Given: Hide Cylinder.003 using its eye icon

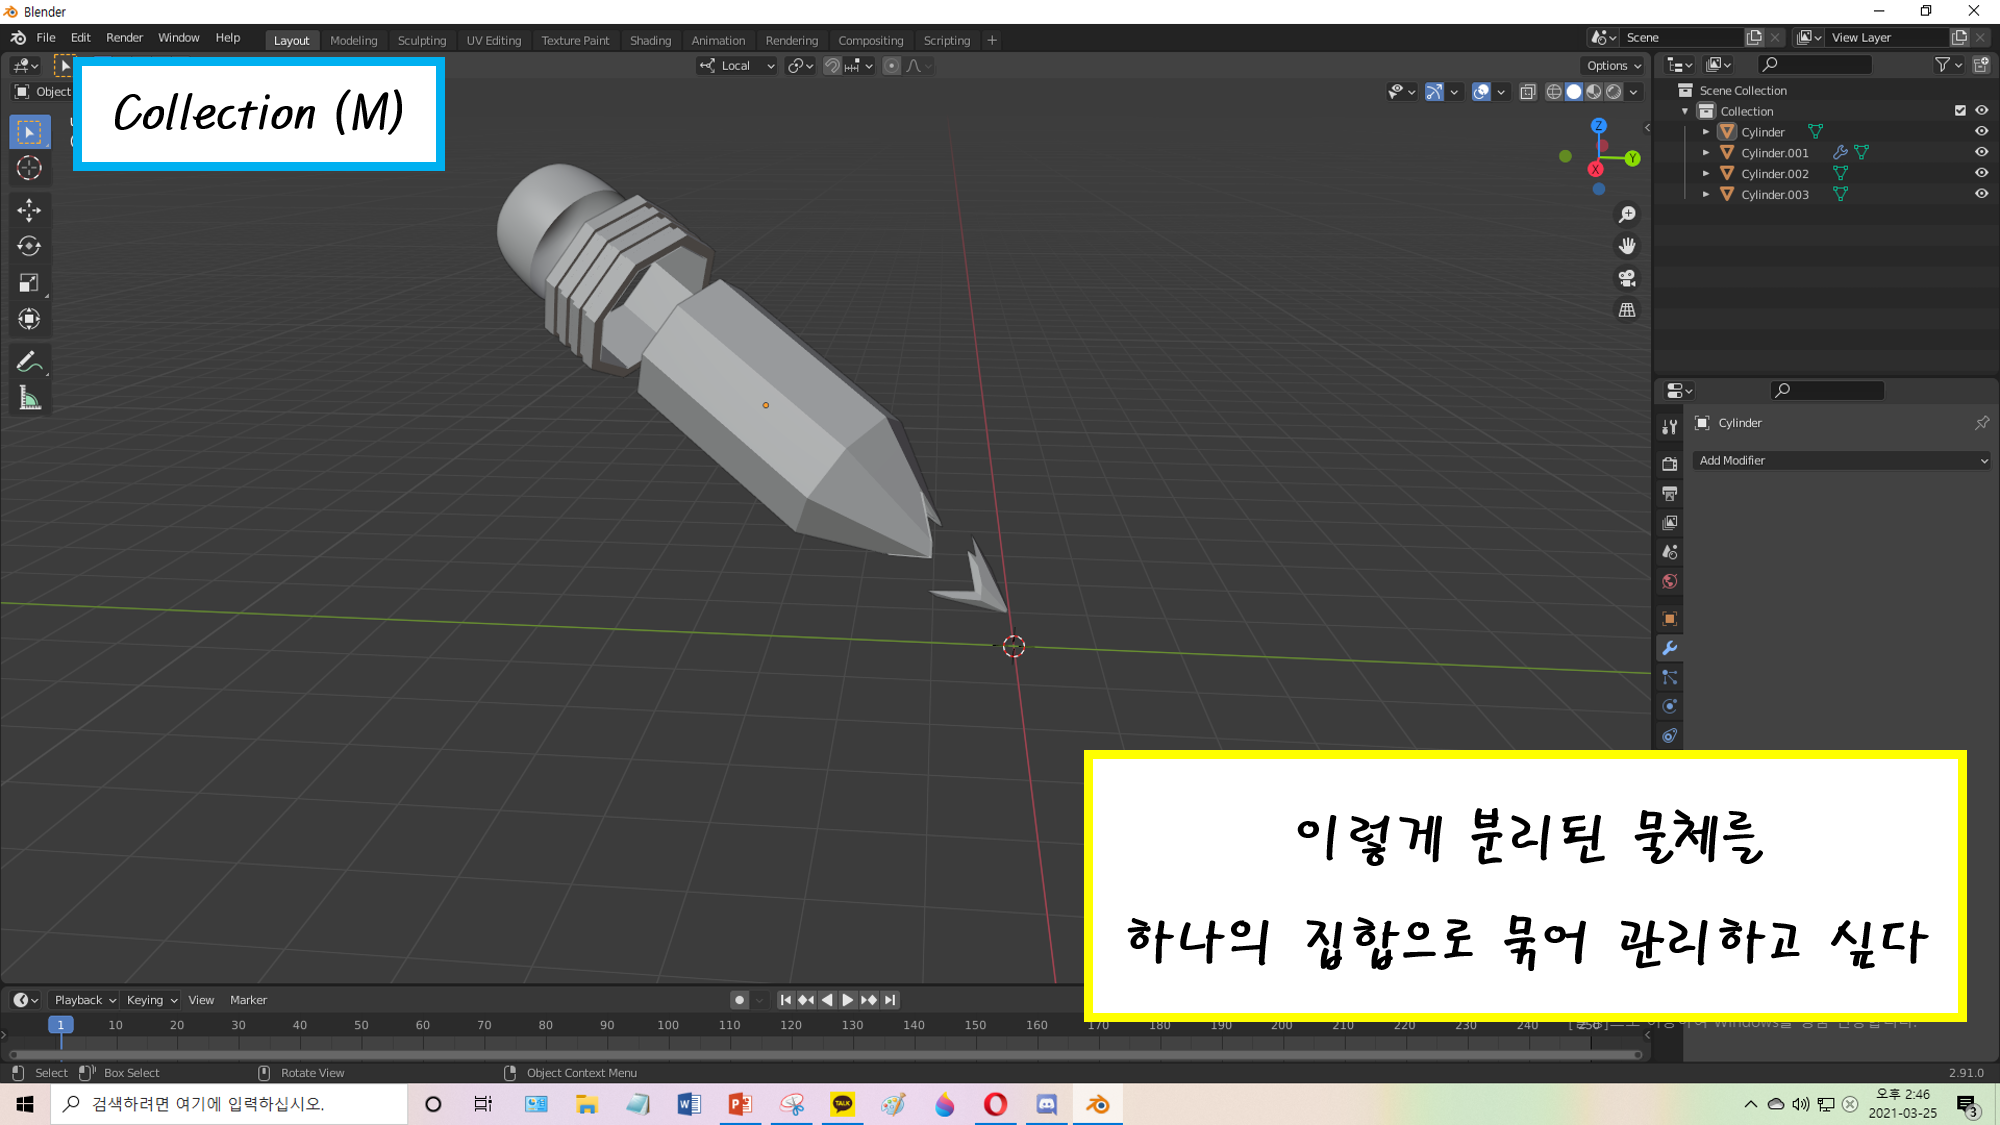Looking at the screenshot, I should 1981,194.
